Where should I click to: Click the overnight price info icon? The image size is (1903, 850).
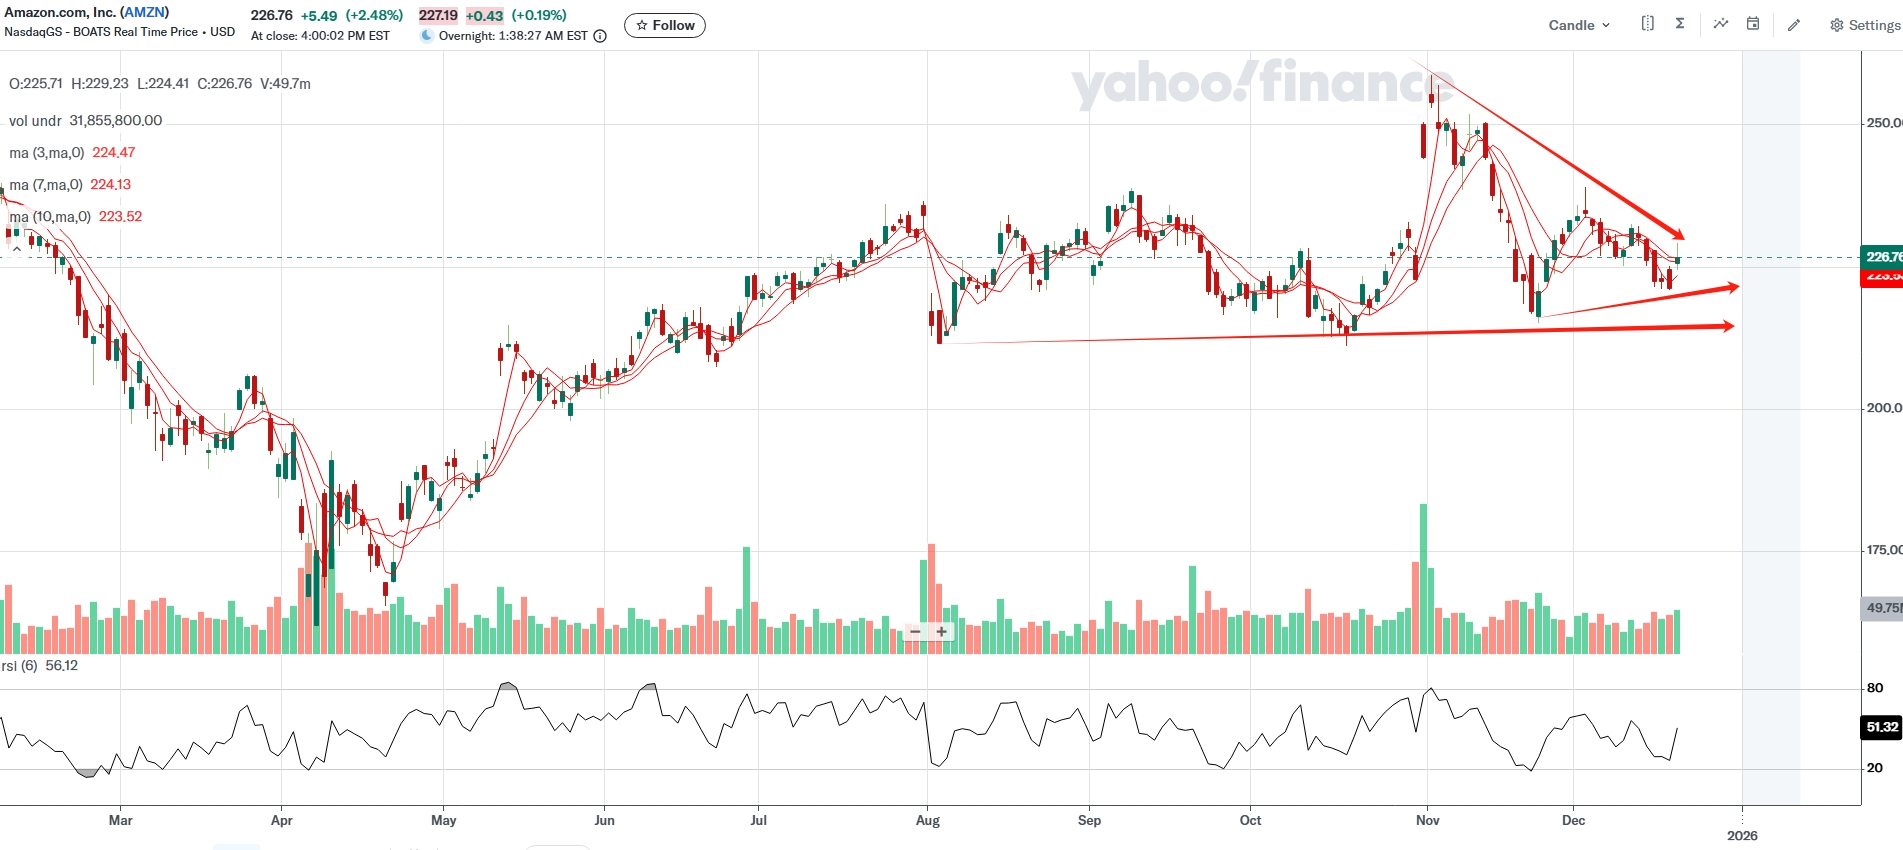click(600, 36)
